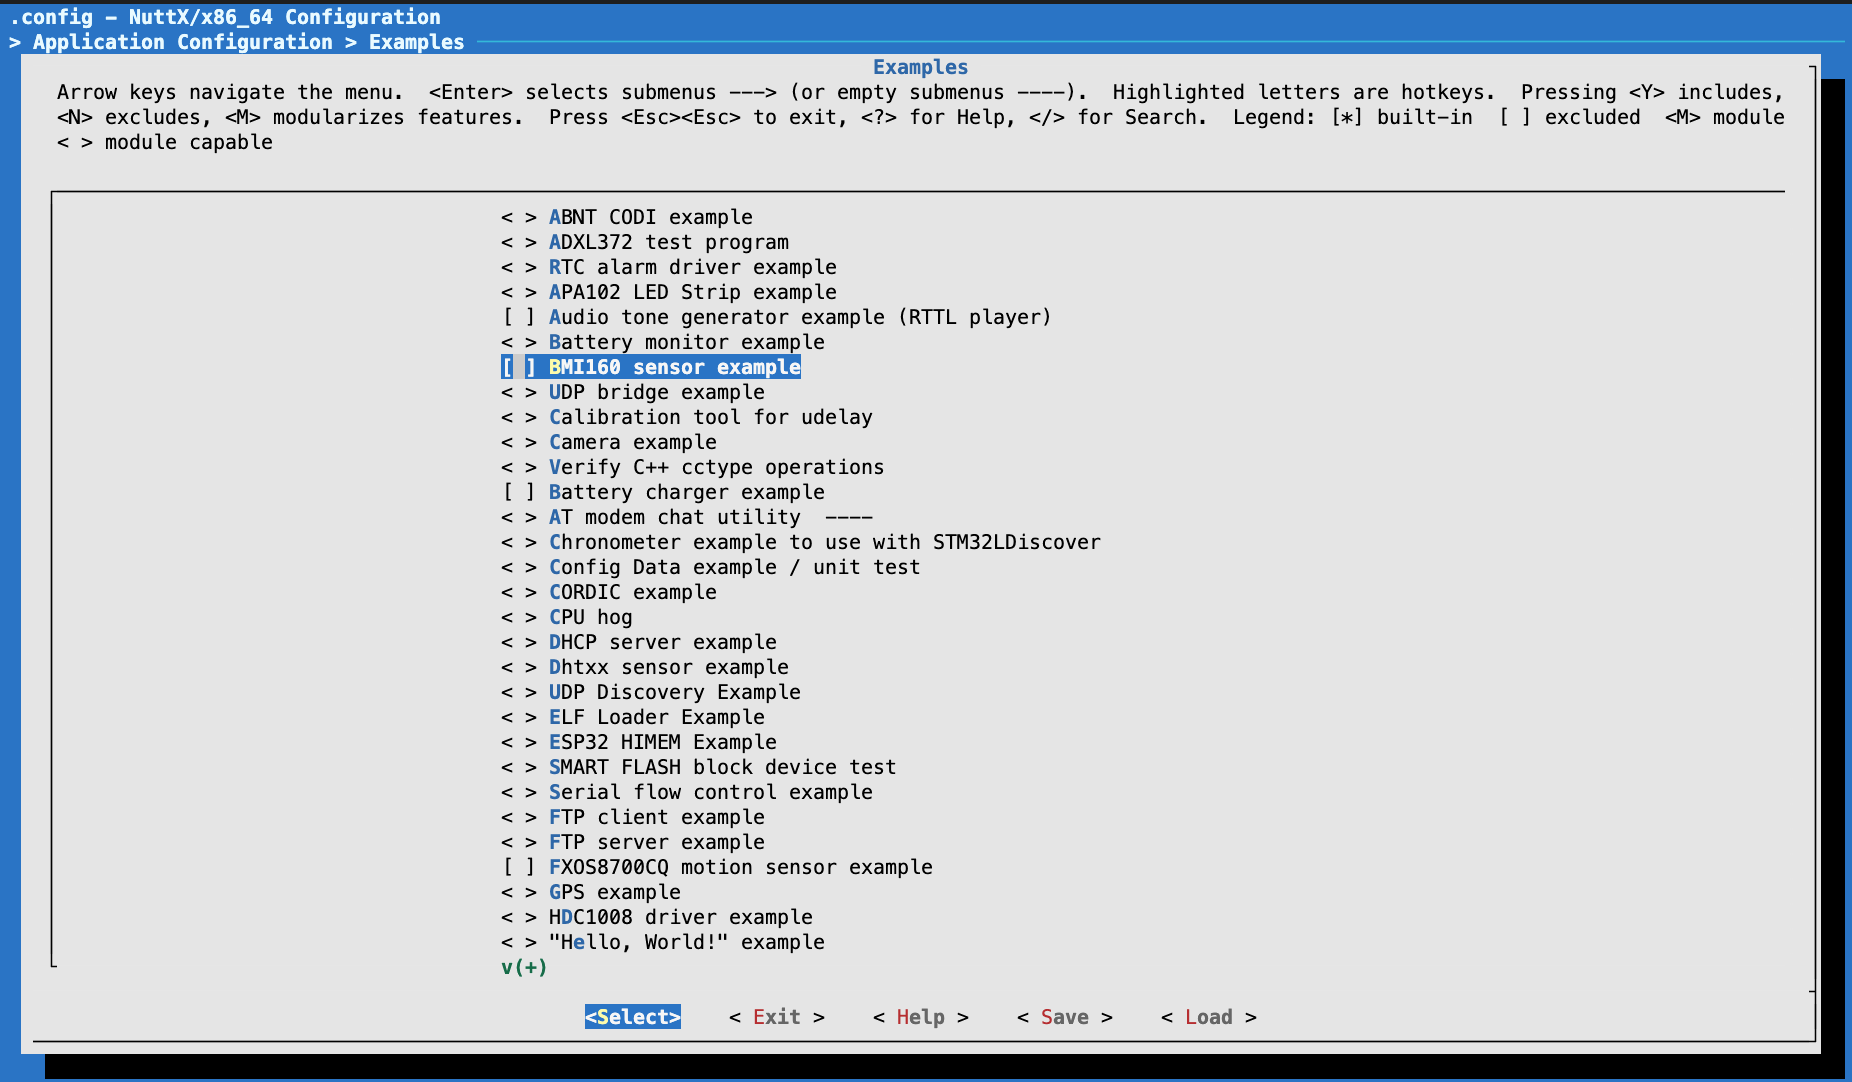Select the GPS example menu item
The height and width of the screenshot is (1082, 1852).
(614, 892)
